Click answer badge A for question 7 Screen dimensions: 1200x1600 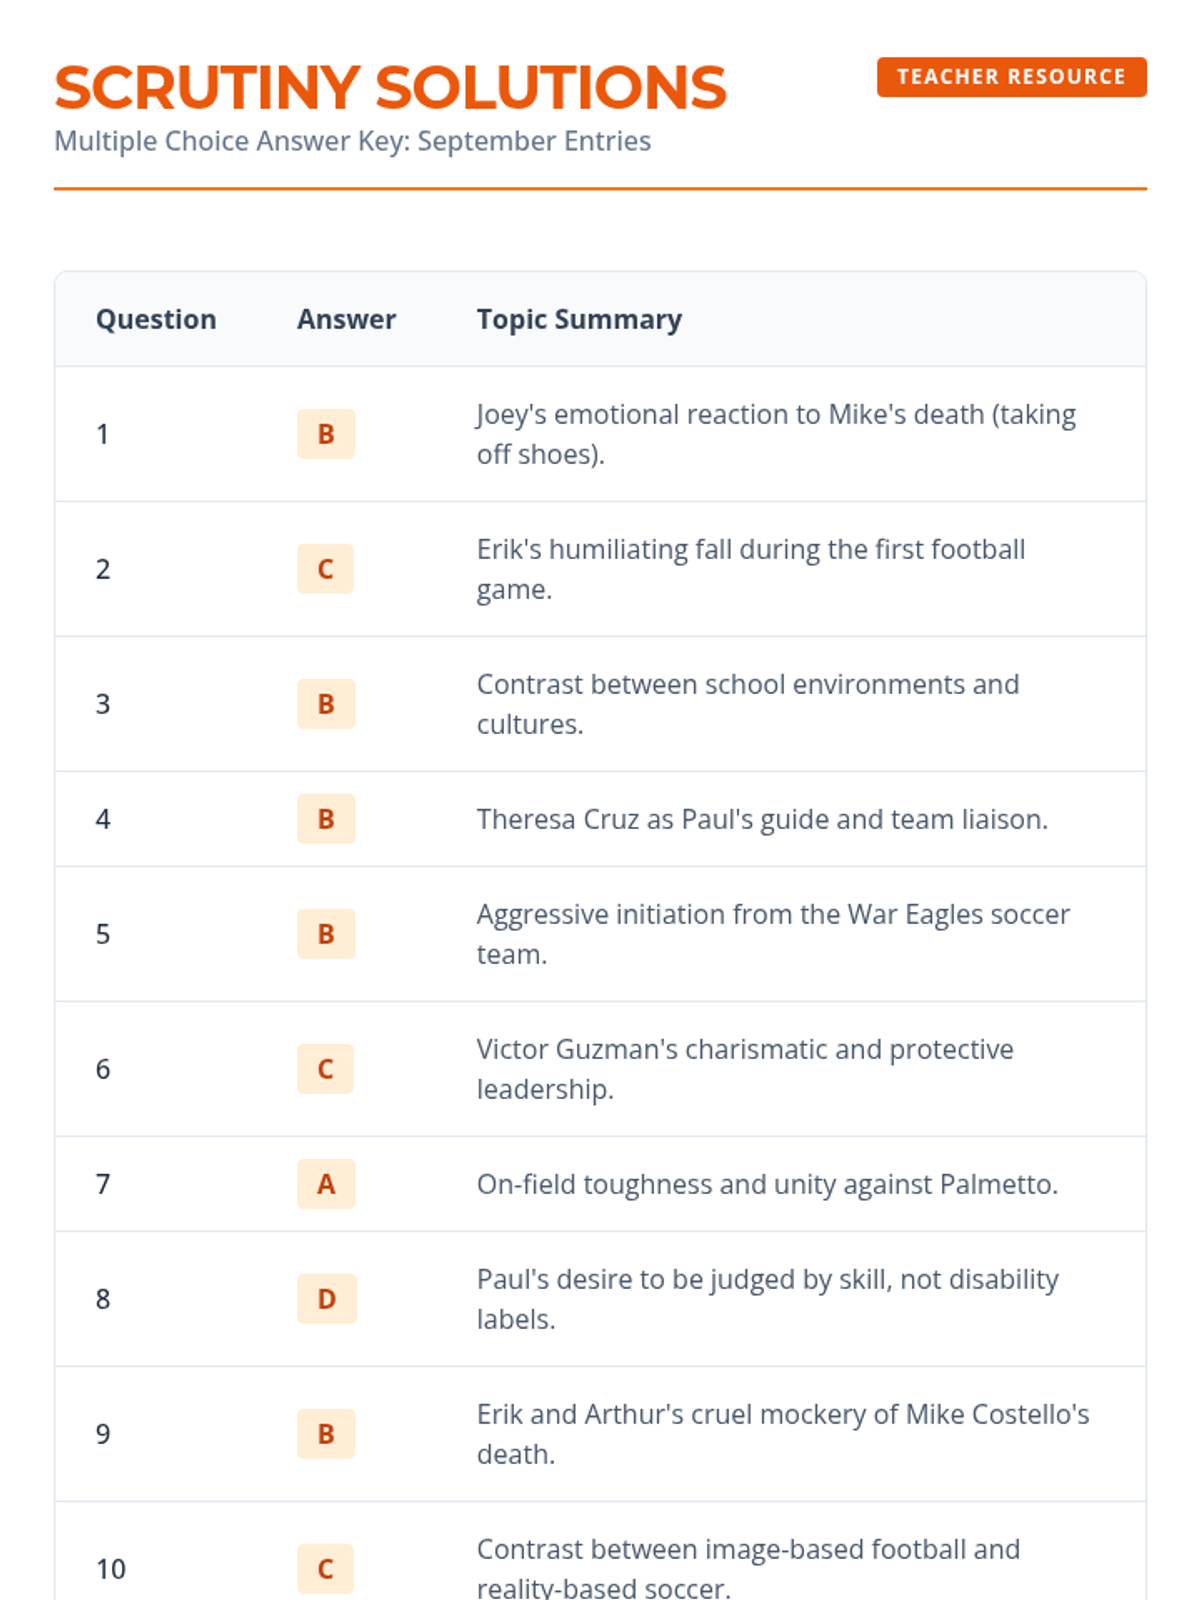point(326,1184)
